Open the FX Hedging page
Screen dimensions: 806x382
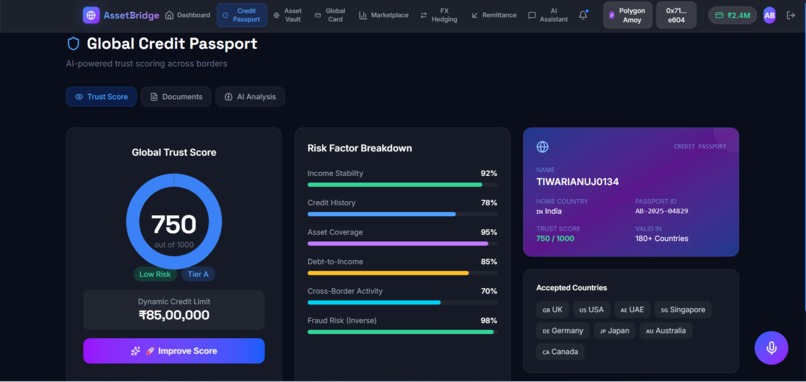pos(438,15)
